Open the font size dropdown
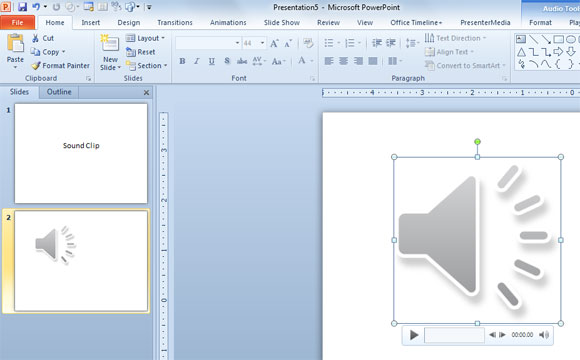 pyautogui.click(x=262, y=43)
